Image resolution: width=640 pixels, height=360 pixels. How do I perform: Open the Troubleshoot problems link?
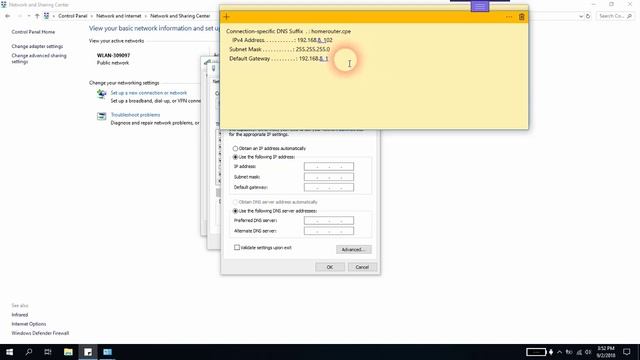pos(136,115)
